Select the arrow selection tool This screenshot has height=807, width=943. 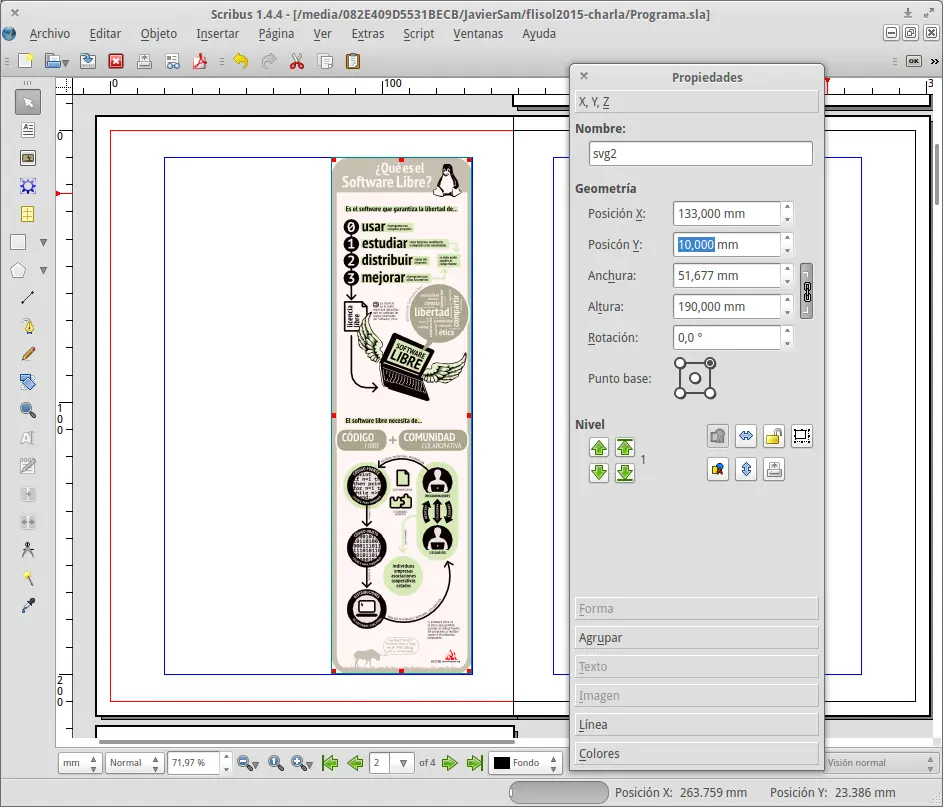[x=28, y=102]
